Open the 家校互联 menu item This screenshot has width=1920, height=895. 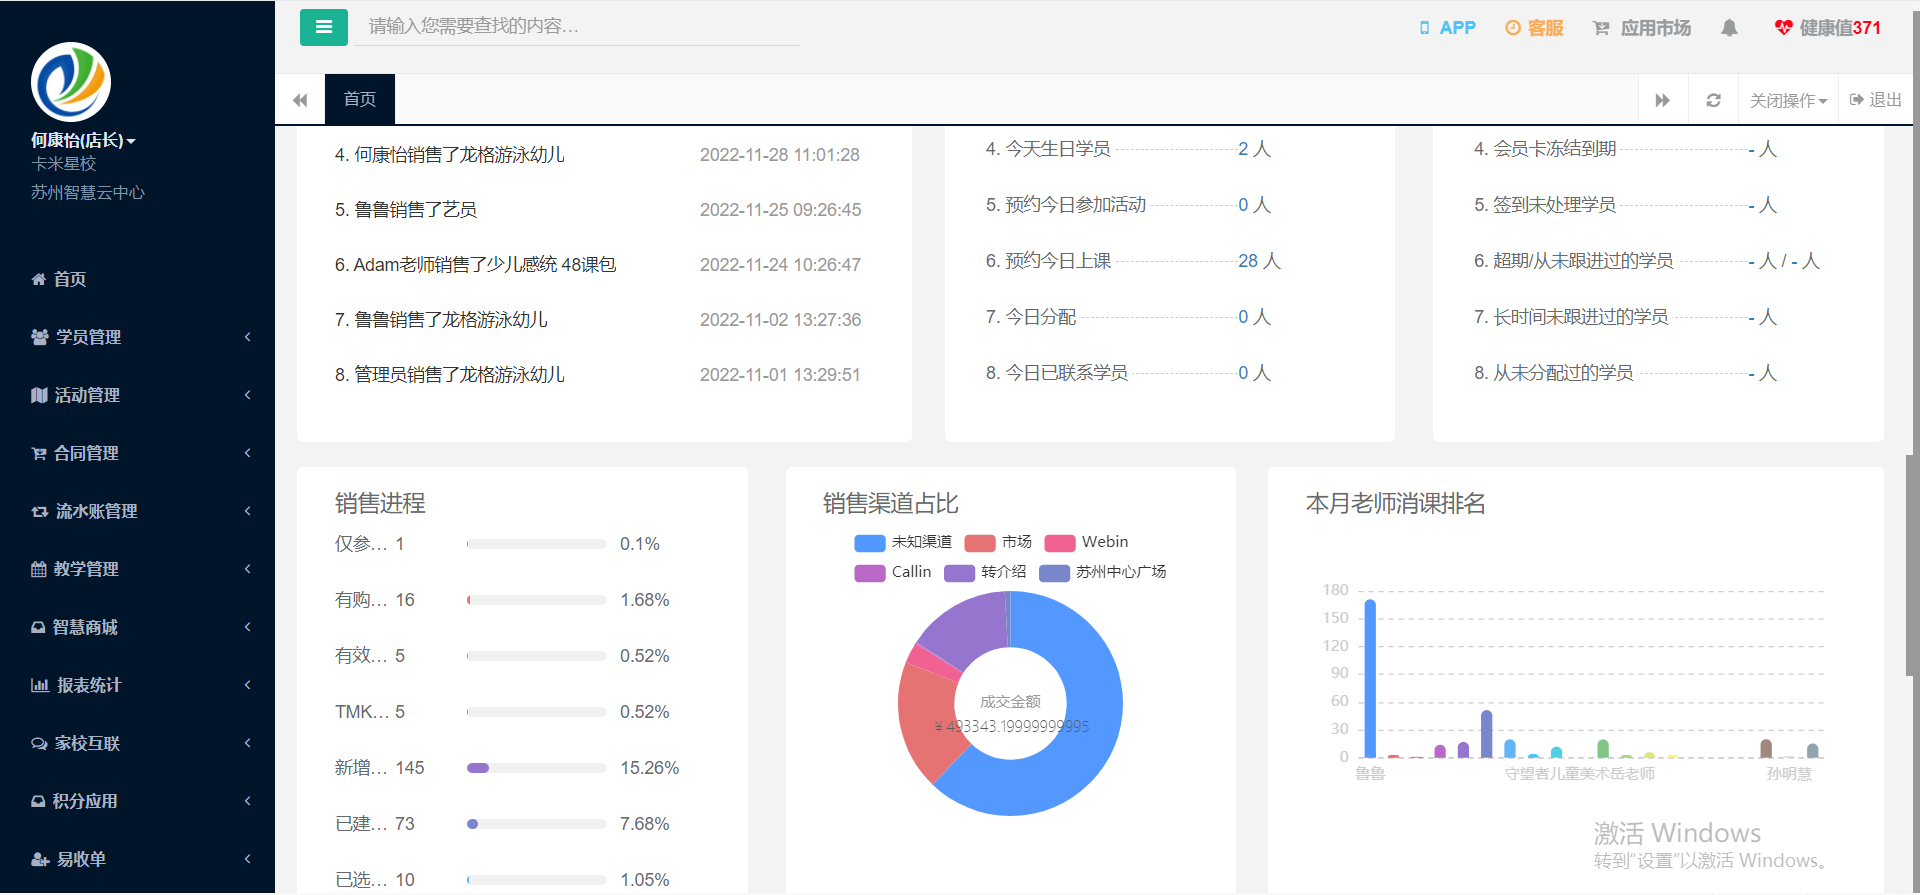pyautogui.click(x=137, y=743)
